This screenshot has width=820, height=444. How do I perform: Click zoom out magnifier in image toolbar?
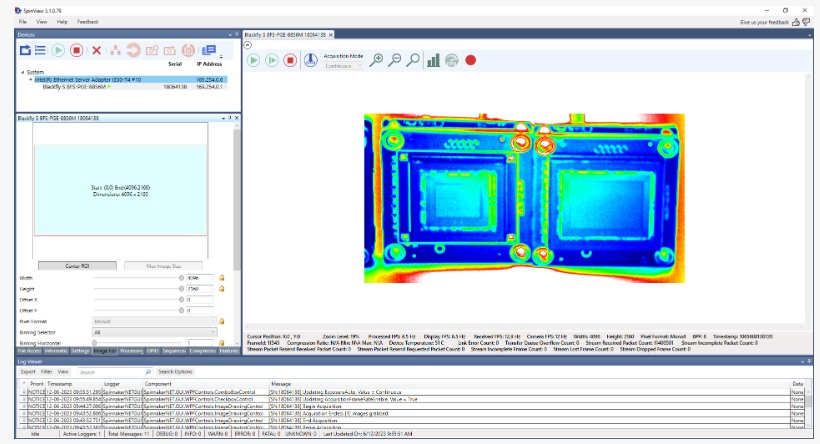coord(395,60)
